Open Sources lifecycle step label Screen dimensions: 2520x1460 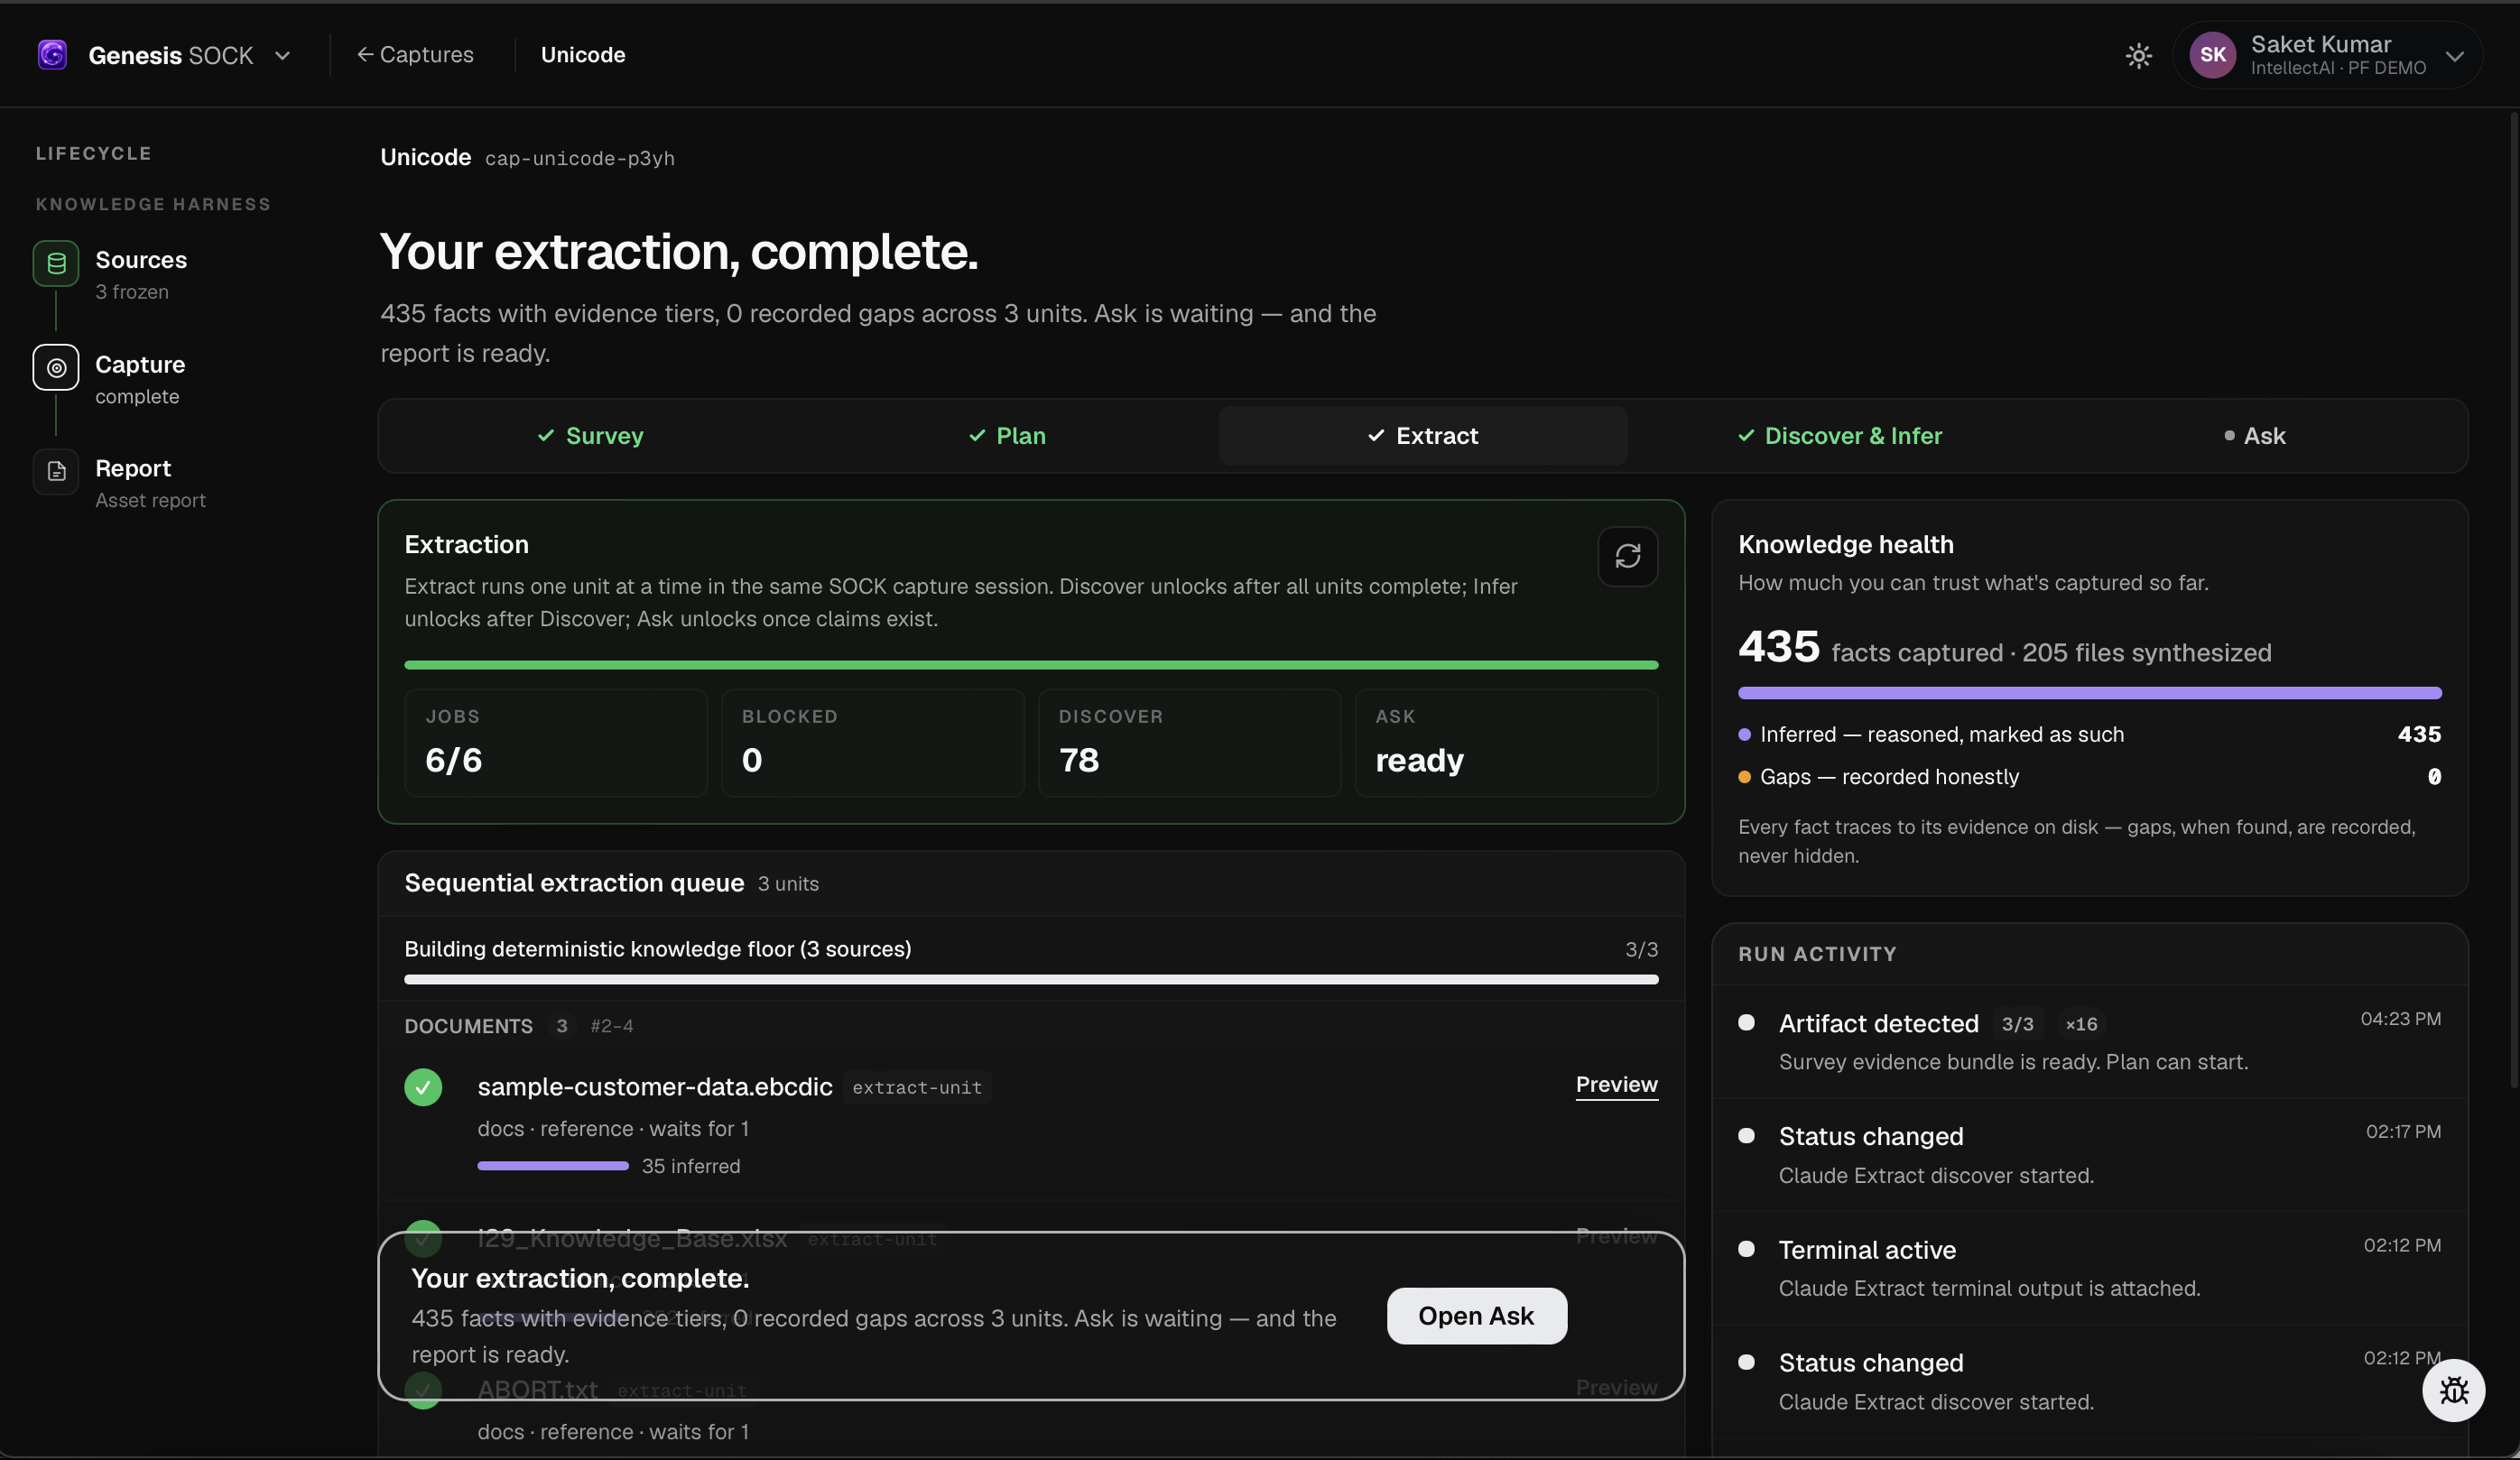pos(141,260)
